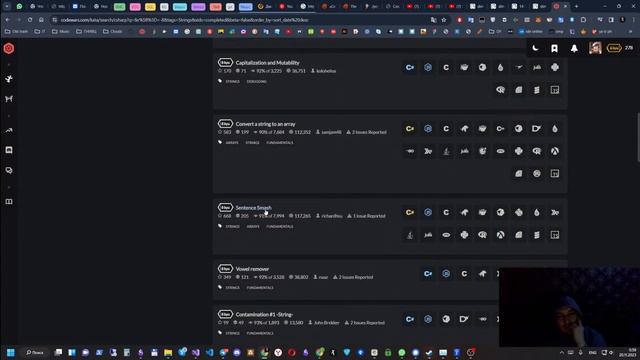Switch to the green grouped browser tab
The width and height of the screenshot is (640, 360).
pyautogui.click(x=120, y=7)
